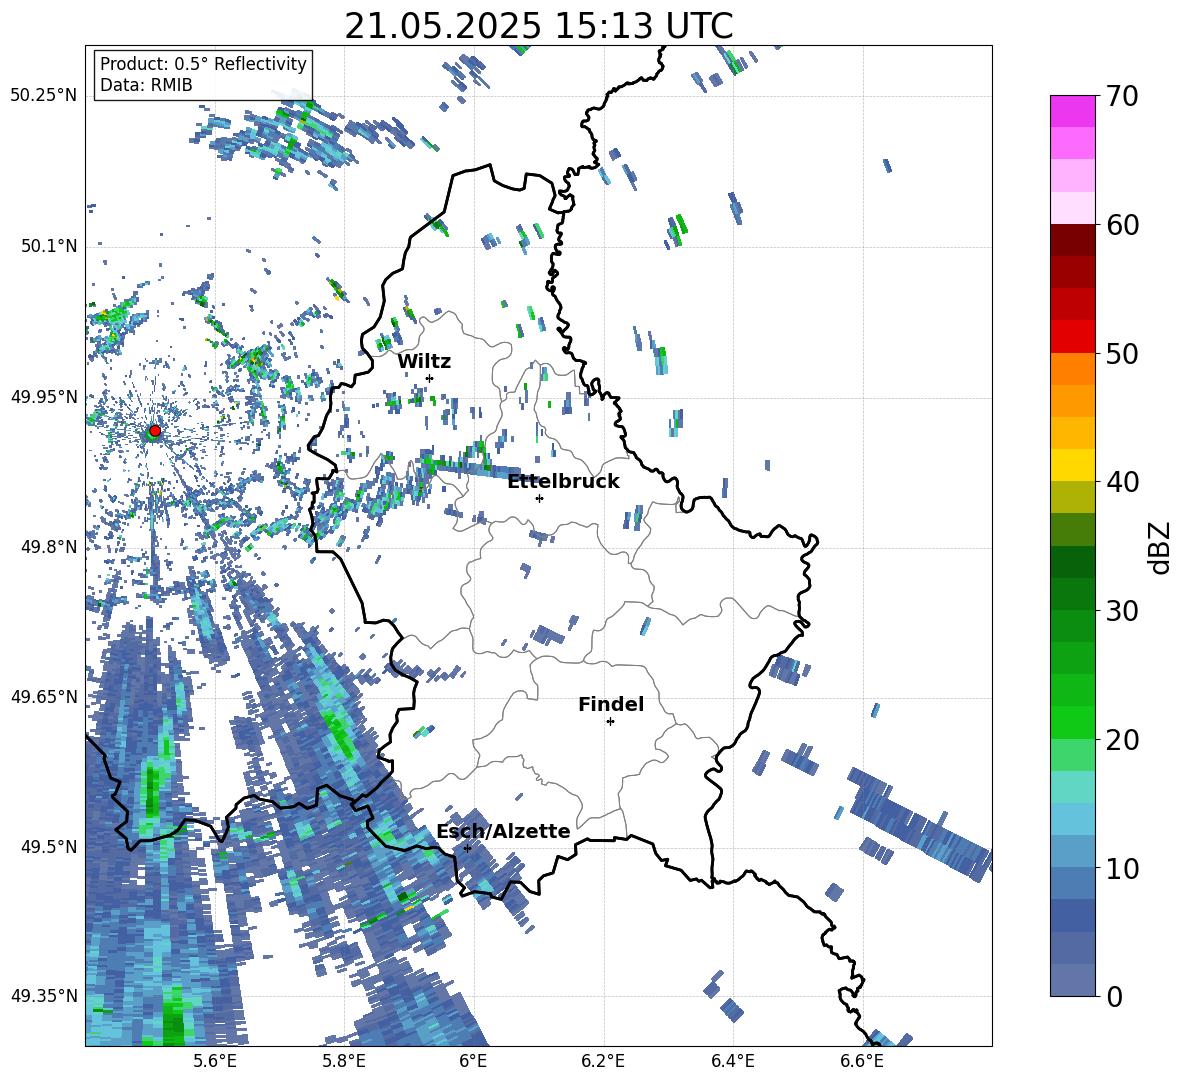The height and width of the screenshot is (1081, 1184).
Task: Click the 50.1°N latitude tick label
Action: (x=48, y=246)
